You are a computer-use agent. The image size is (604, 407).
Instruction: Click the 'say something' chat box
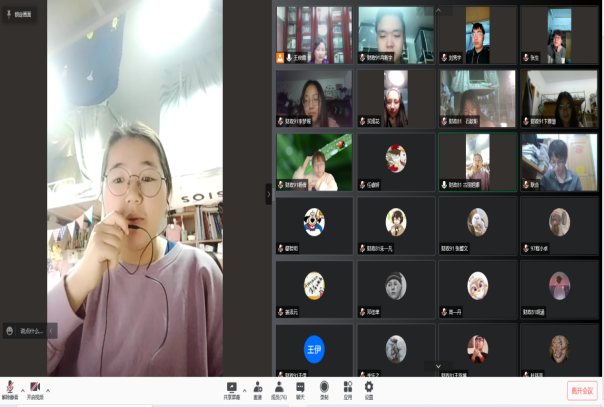(27, 330)
